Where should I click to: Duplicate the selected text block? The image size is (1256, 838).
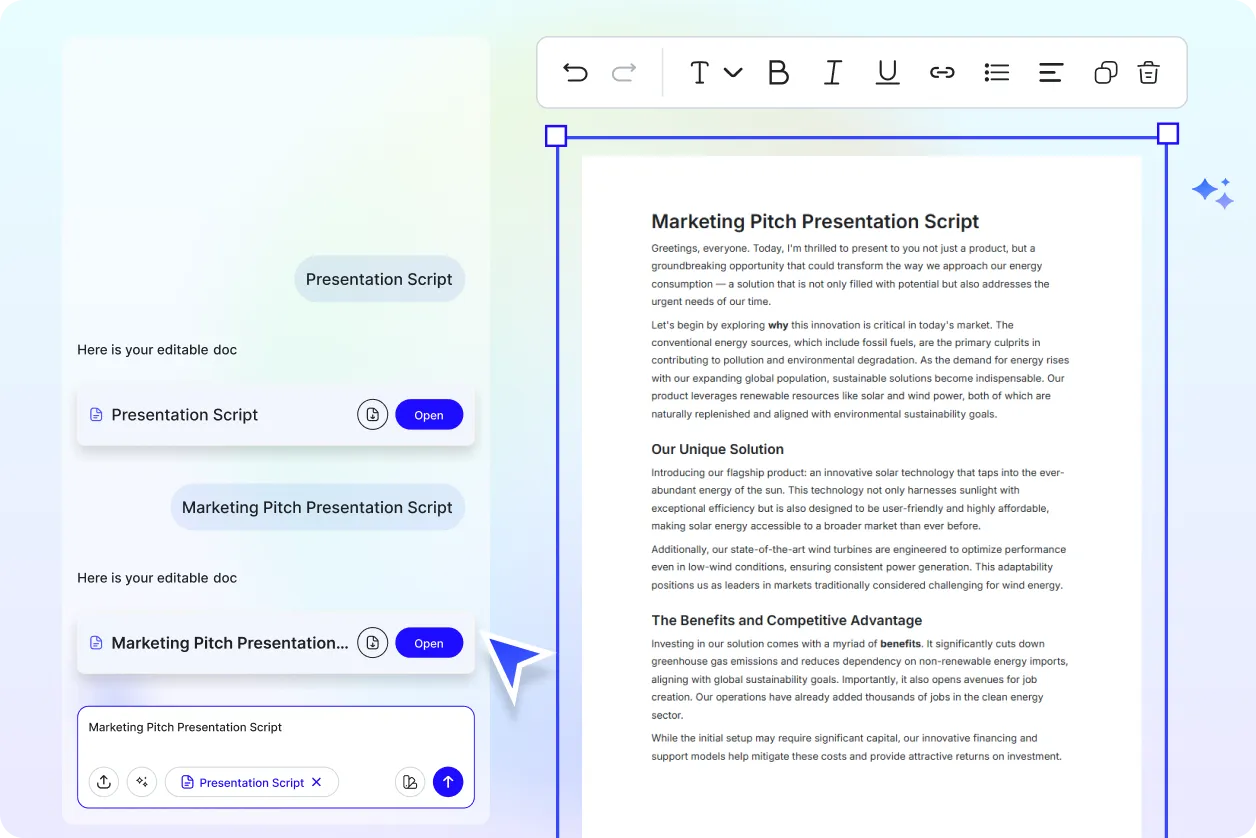point(1105,72)
